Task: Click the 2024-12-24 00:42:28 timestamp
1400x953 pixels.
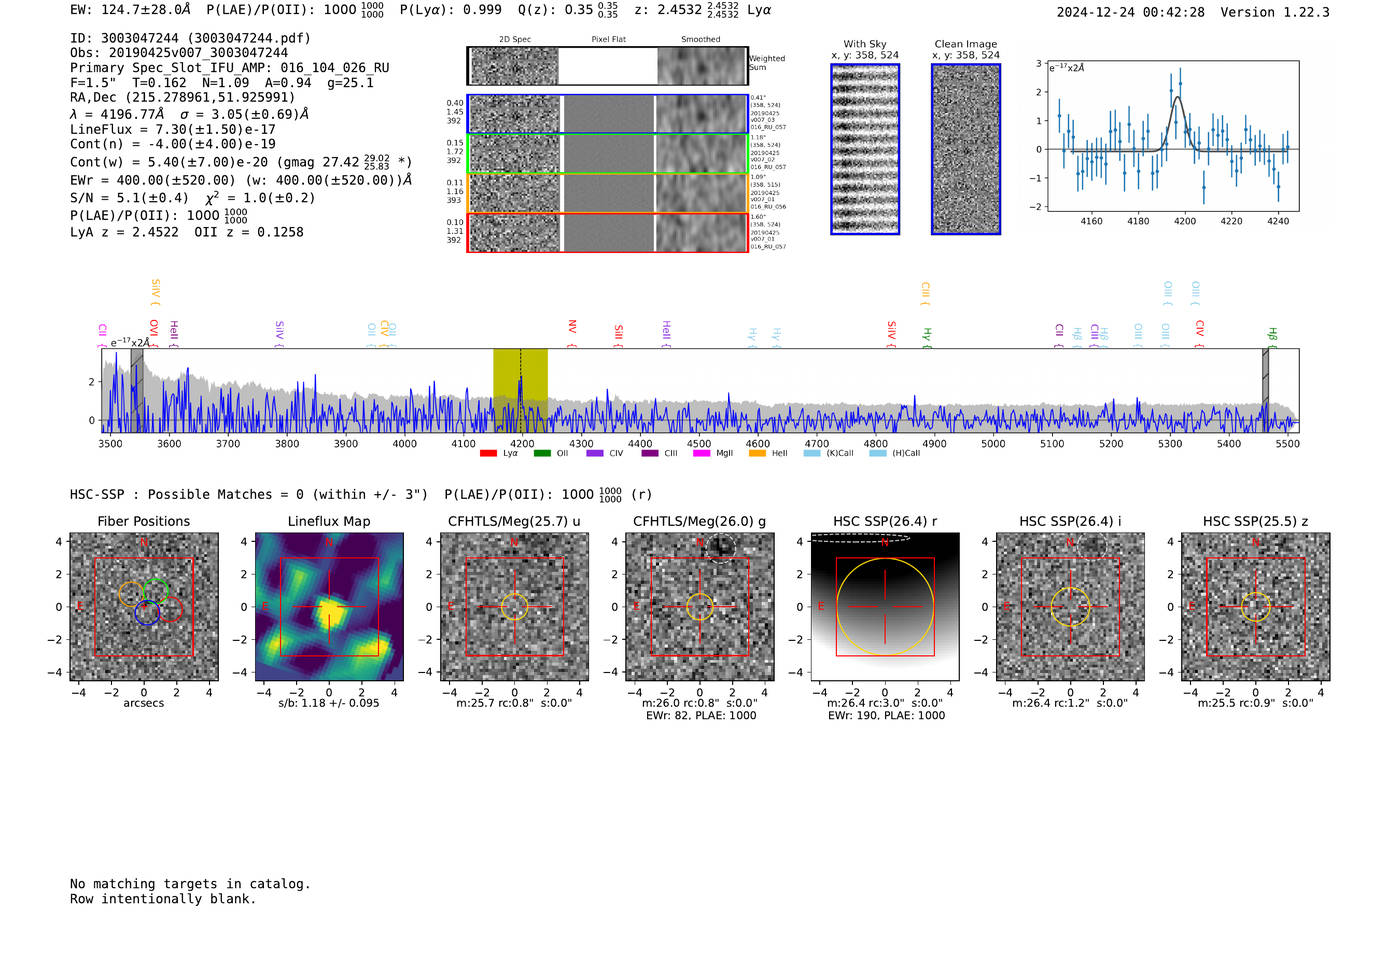Action: coord(1131,12)
